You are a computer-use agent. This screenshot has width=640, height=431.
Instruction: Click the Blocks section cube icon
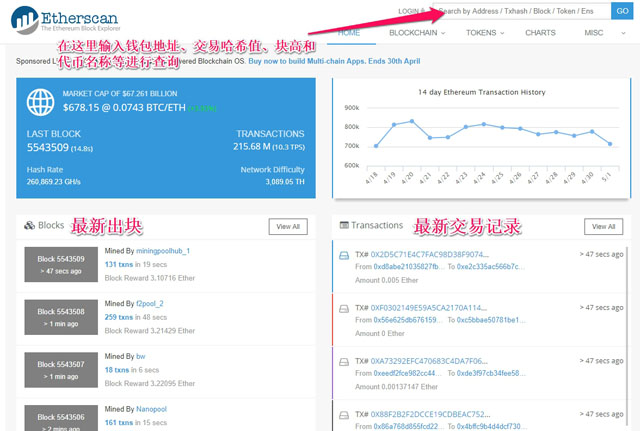(29, 225)
